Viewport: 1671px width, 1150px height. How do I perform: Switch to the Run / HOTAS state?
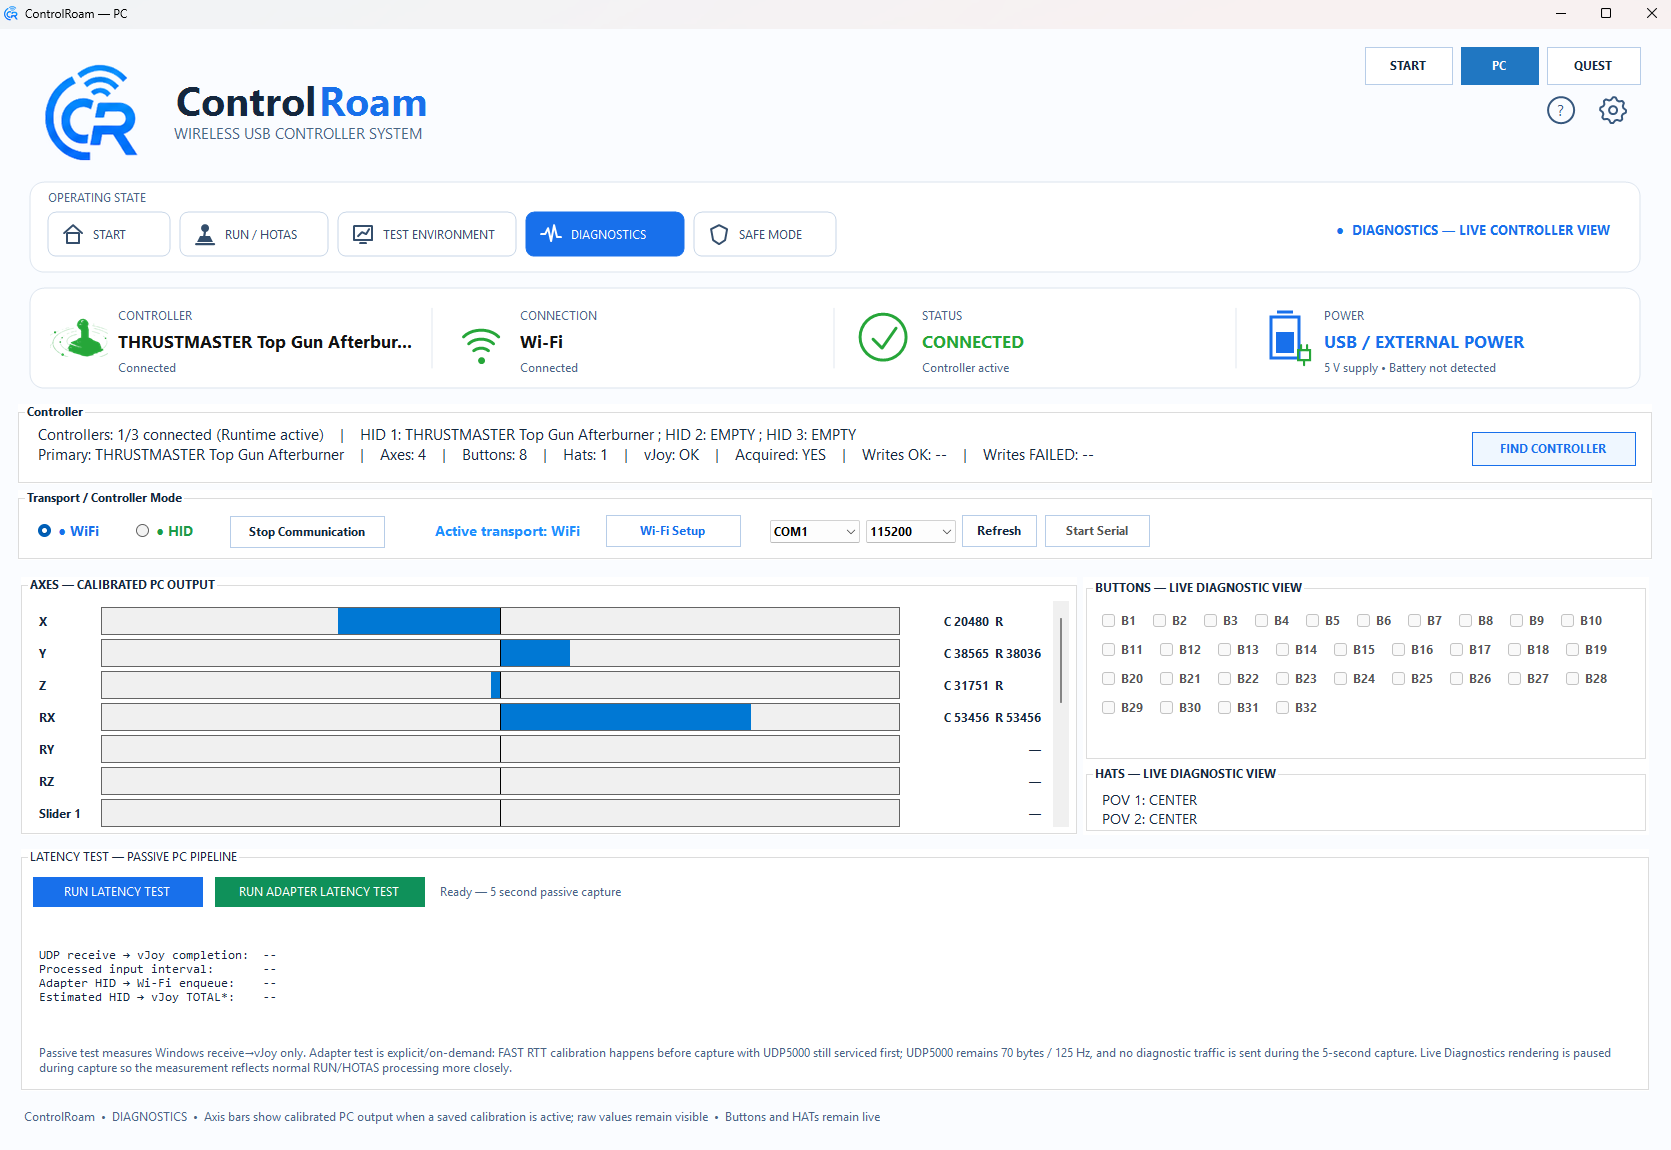pos(254,234)
